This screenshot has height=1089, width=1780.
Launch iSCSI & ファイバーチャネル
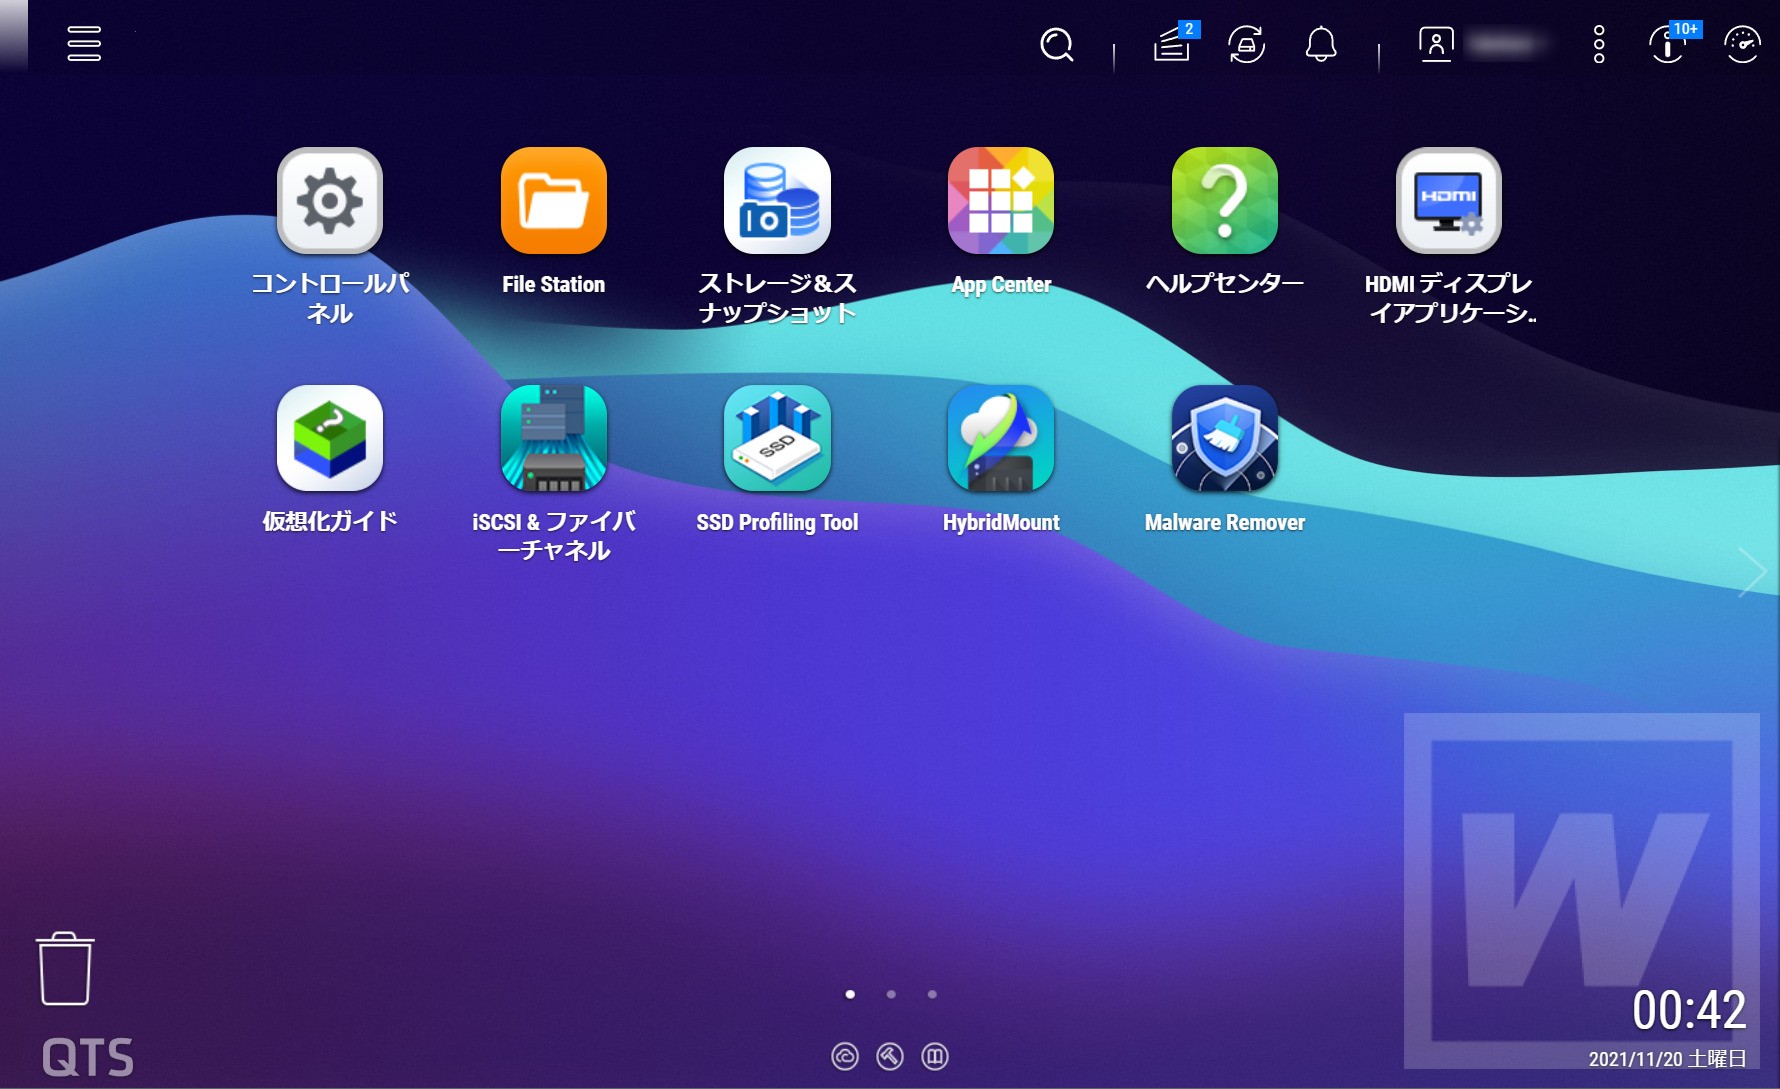pos(554,438)
